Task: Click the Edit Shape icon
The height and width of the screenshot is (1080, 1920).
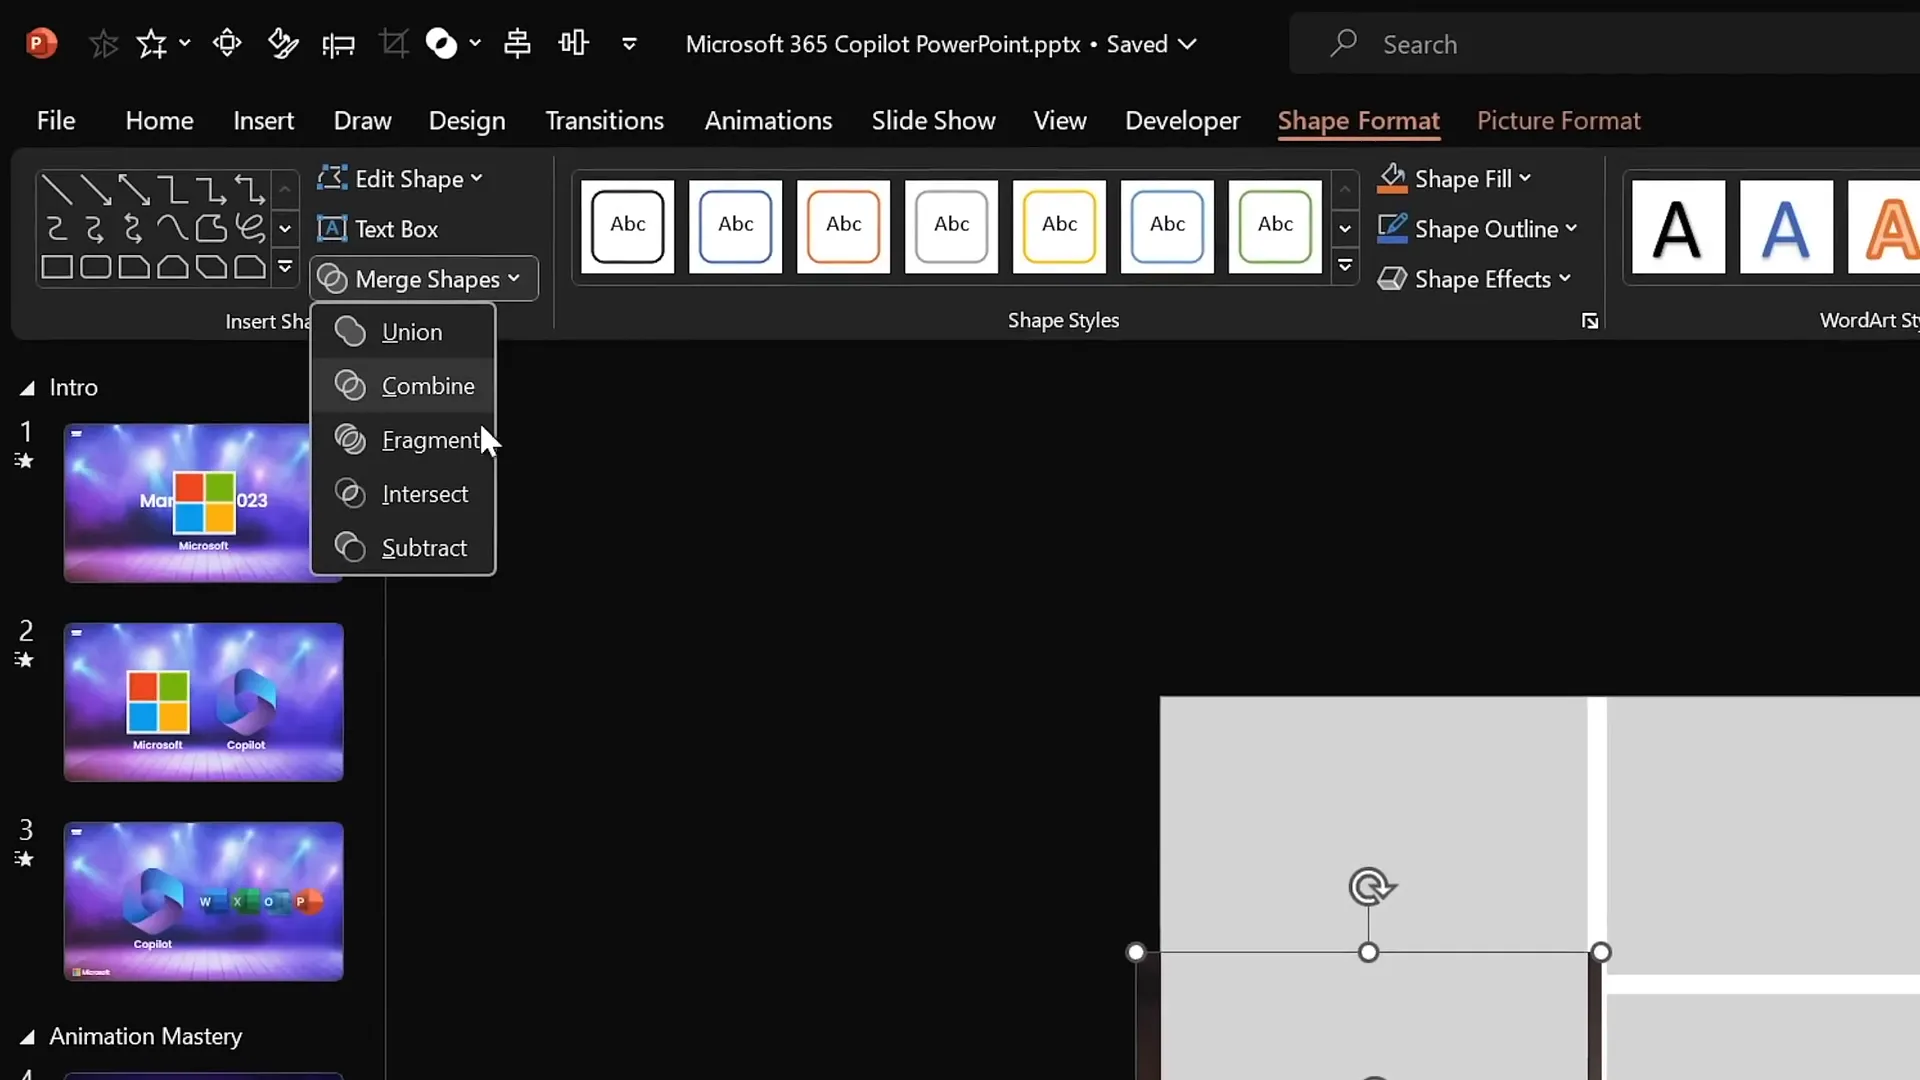Action: (x=333, y=178)
